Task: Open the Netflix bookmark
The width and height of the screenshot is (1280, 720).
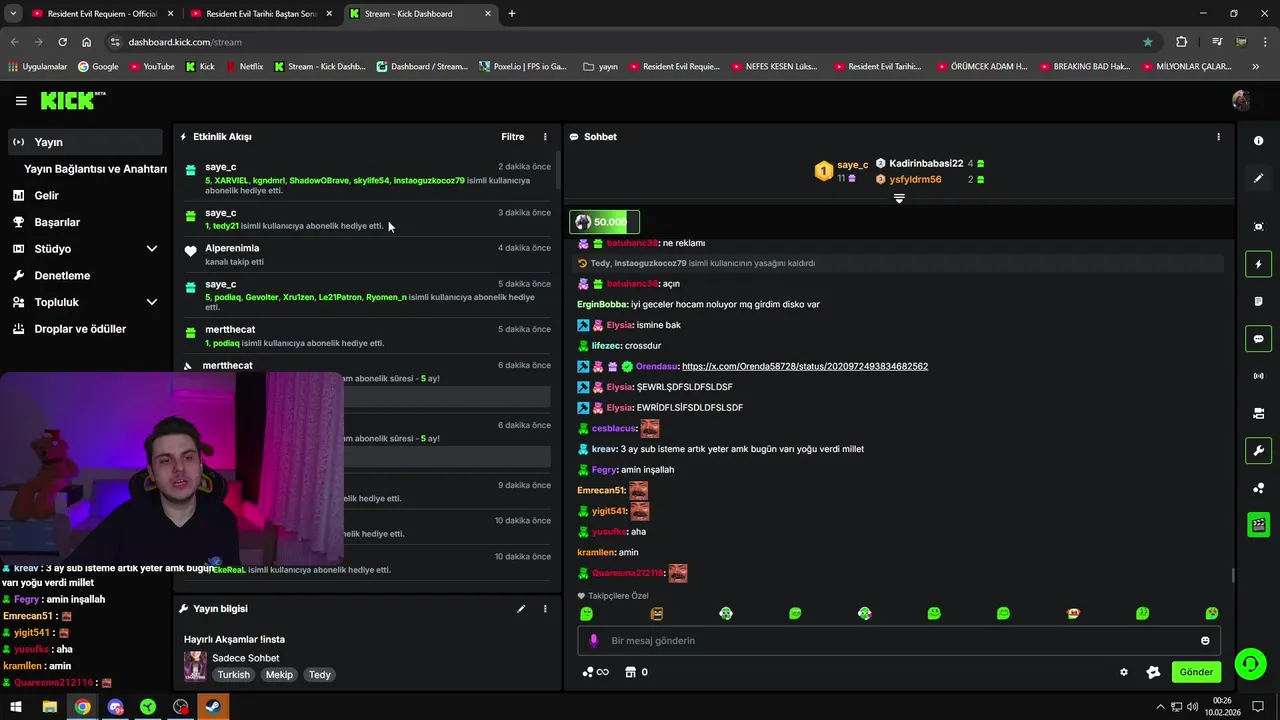Action: 244,67
